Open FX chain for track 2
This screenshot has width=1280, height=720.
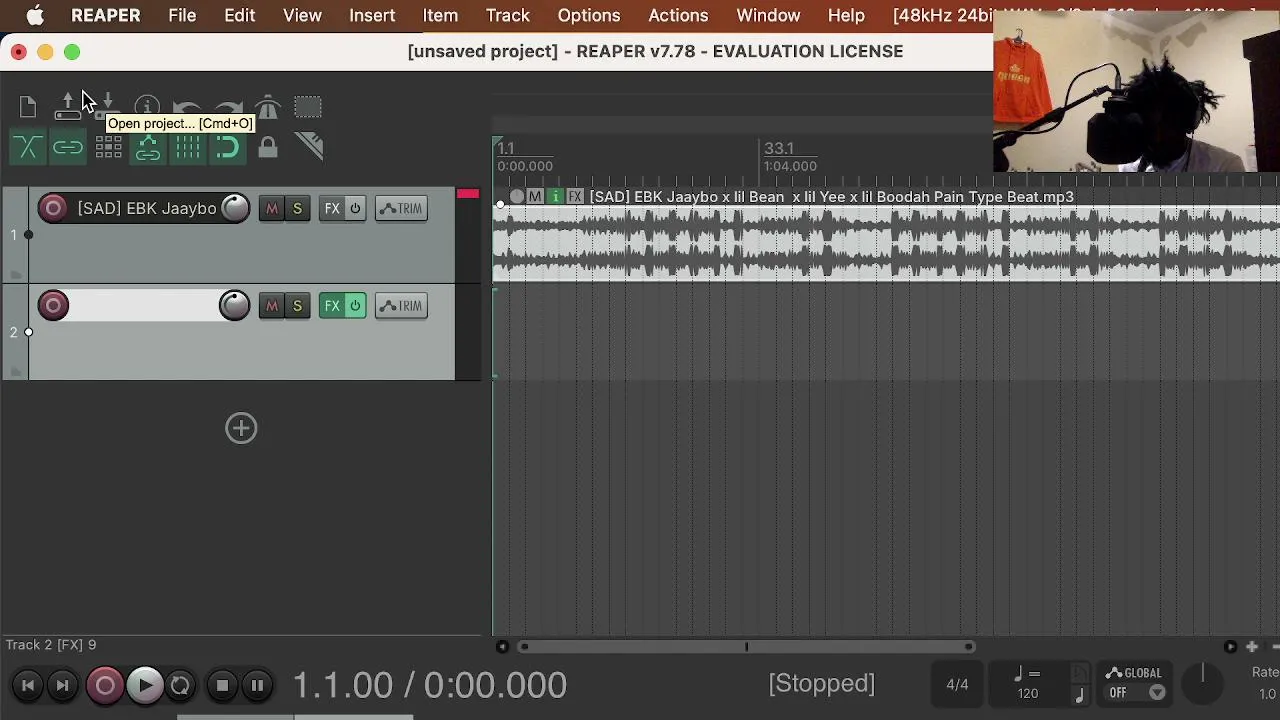(x=332, y=305)
